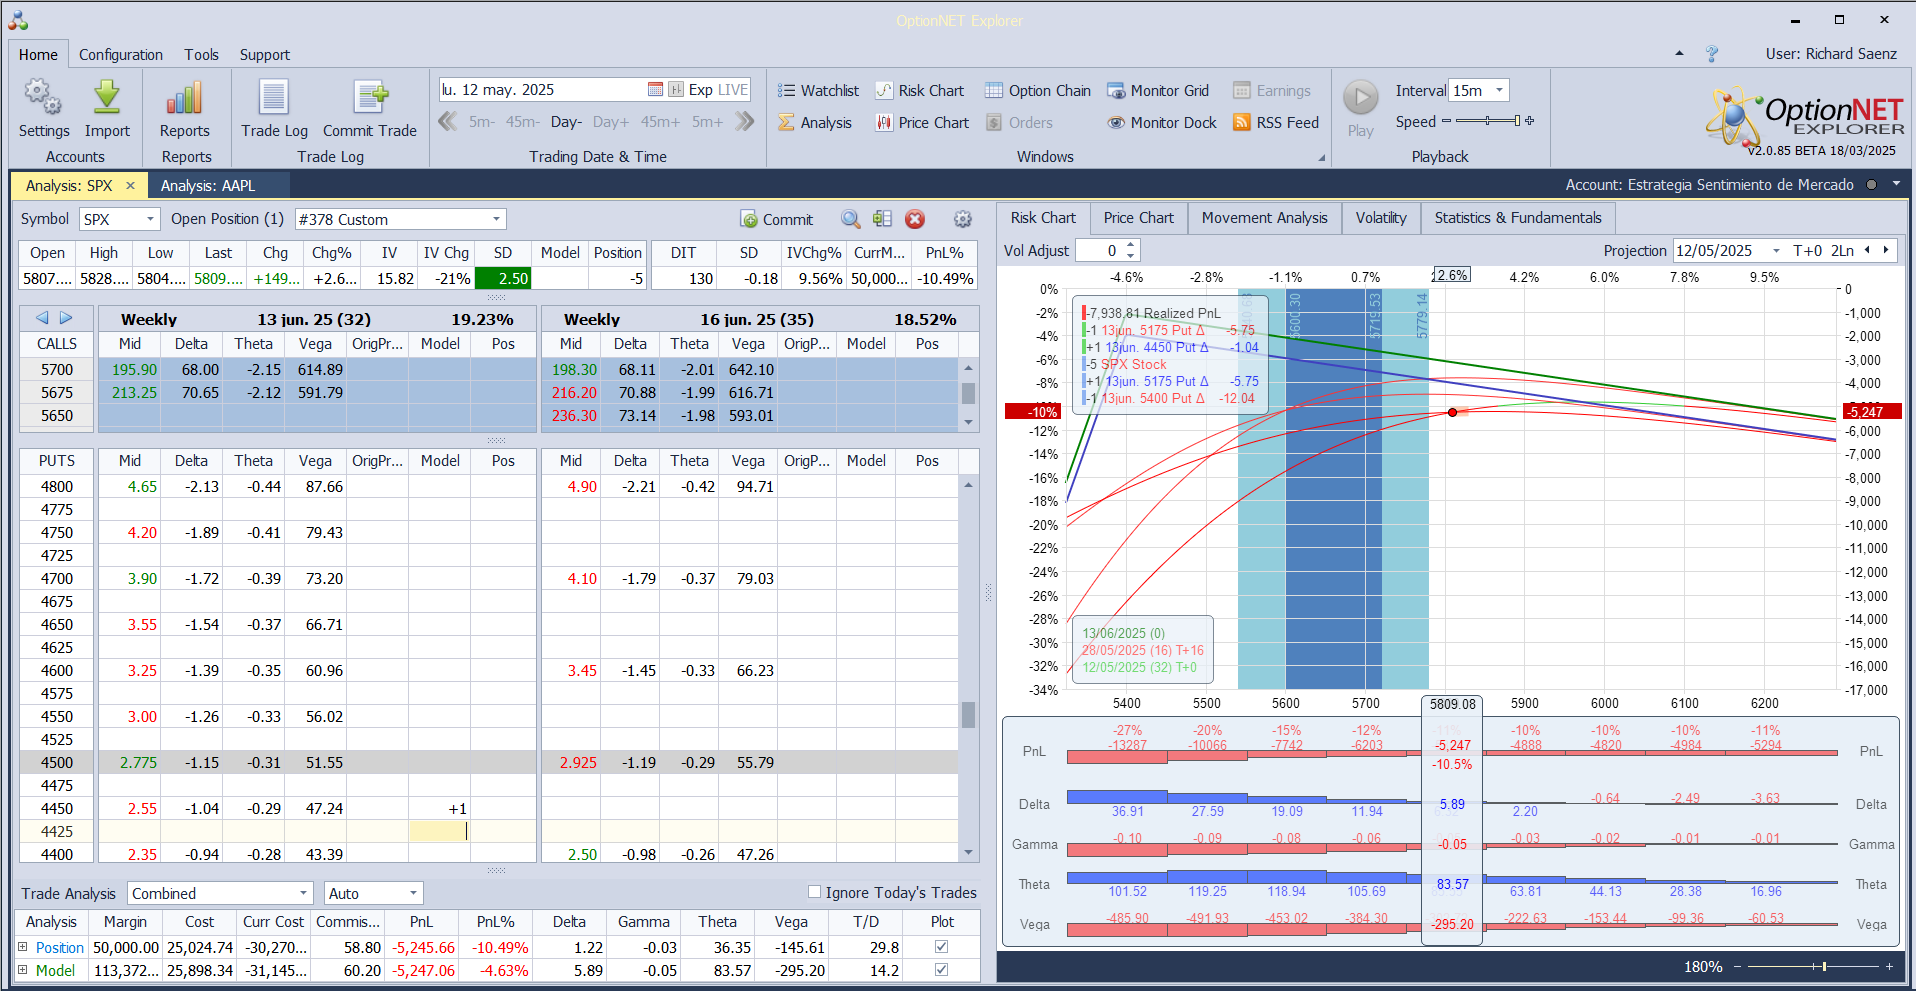Expand the Position row in Trade Analysis

[22, 947]
